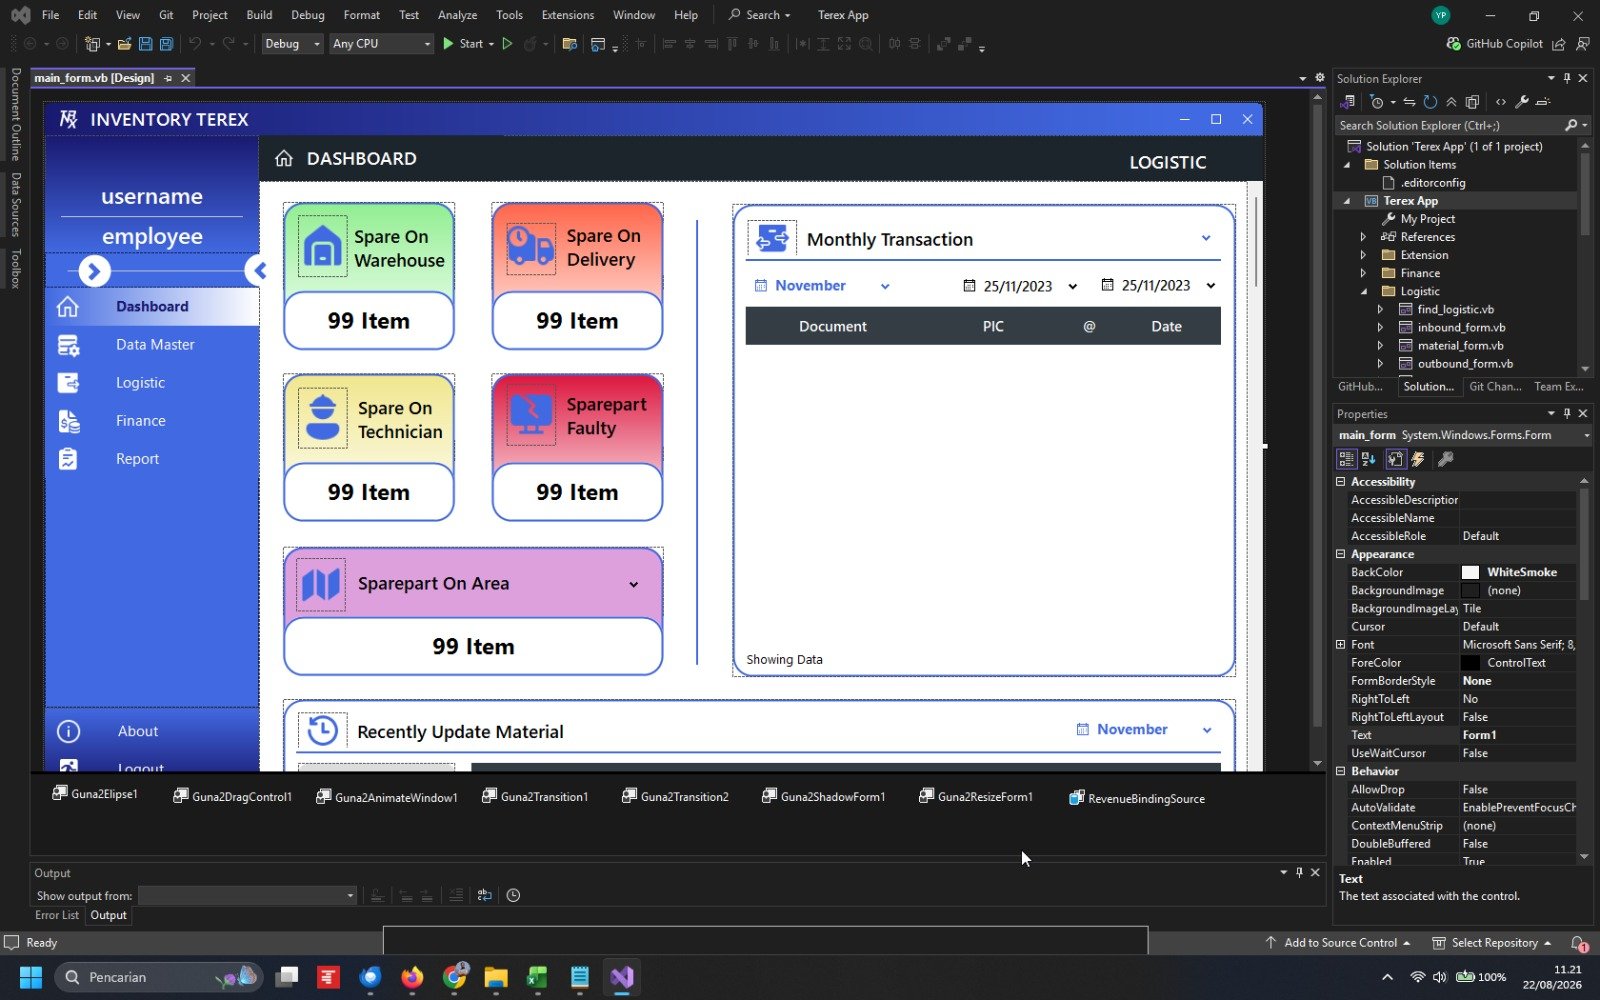
Task: Open the Any CPU platform dropdown
Action: (381, 44)
